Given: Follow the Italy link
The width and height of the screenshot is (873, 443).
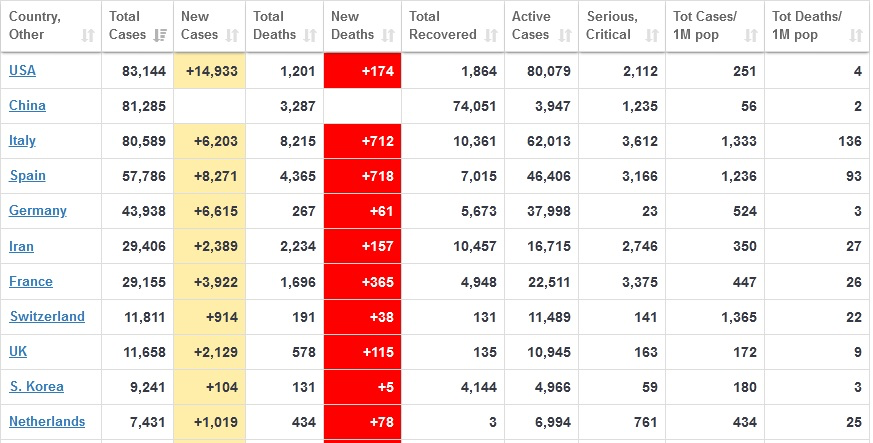Looking at the screenshot, I should [22, 141].
